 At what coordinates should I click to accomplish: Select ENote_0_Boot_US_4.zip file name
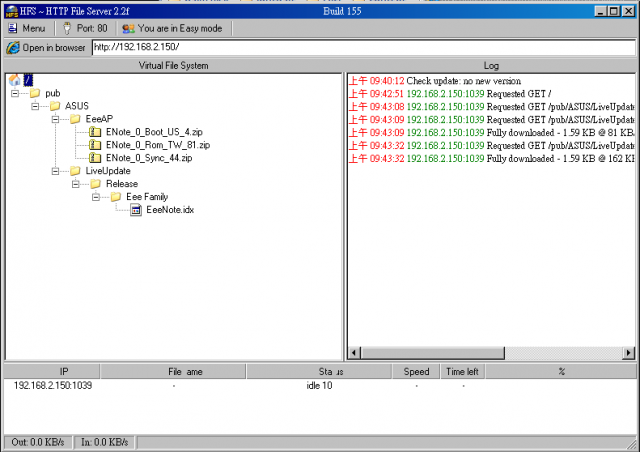[154, 132]
